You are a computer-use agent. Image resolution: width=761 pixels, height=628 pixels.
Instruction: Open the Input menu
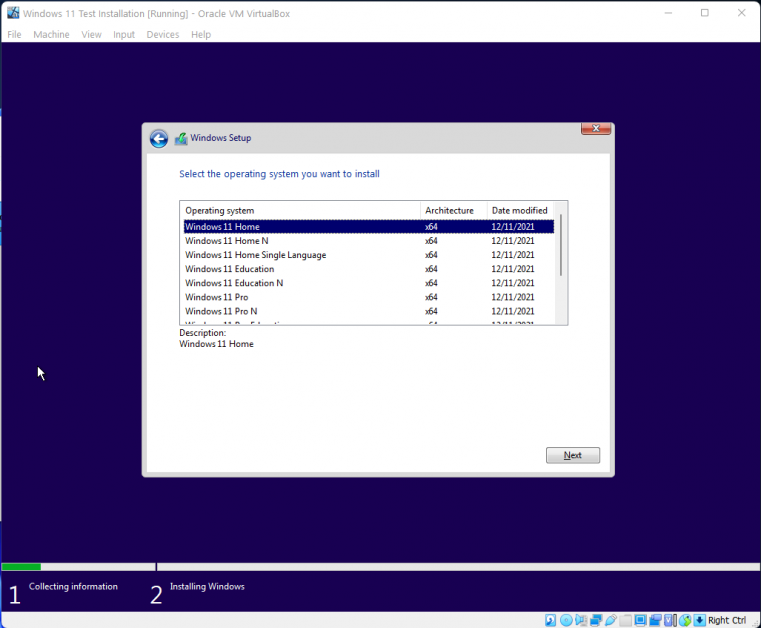124,34
